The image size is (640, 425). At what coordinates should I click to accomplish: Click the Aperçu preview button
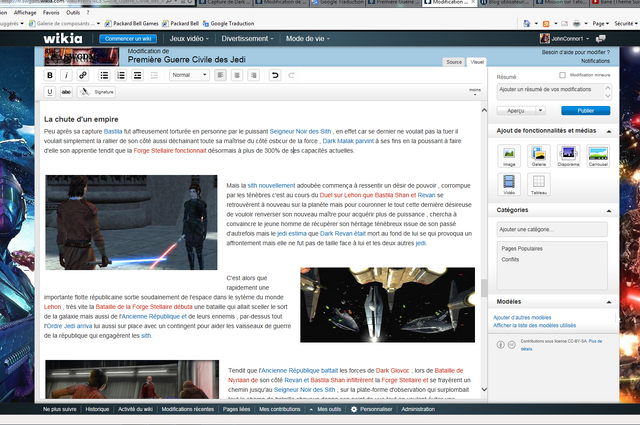(x=516, y=111)
